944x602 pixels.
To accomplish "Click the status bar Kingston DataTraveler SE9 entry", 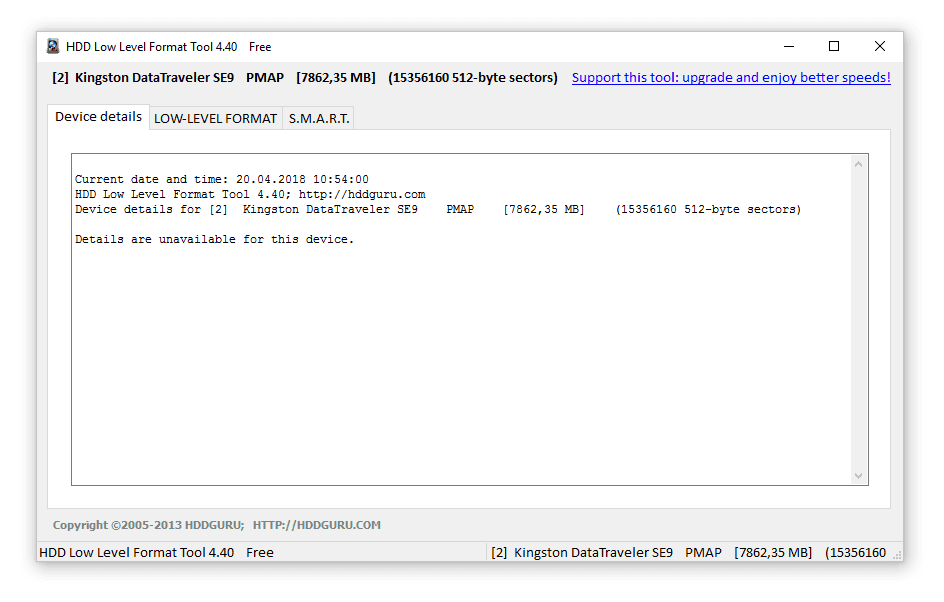I will pos(688,553).
